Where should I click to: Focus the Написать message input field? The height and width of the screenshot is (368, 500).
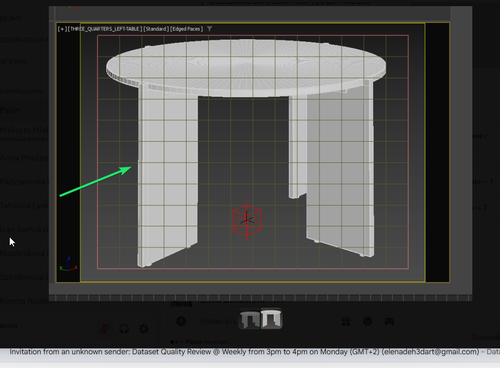coord(218,321)
